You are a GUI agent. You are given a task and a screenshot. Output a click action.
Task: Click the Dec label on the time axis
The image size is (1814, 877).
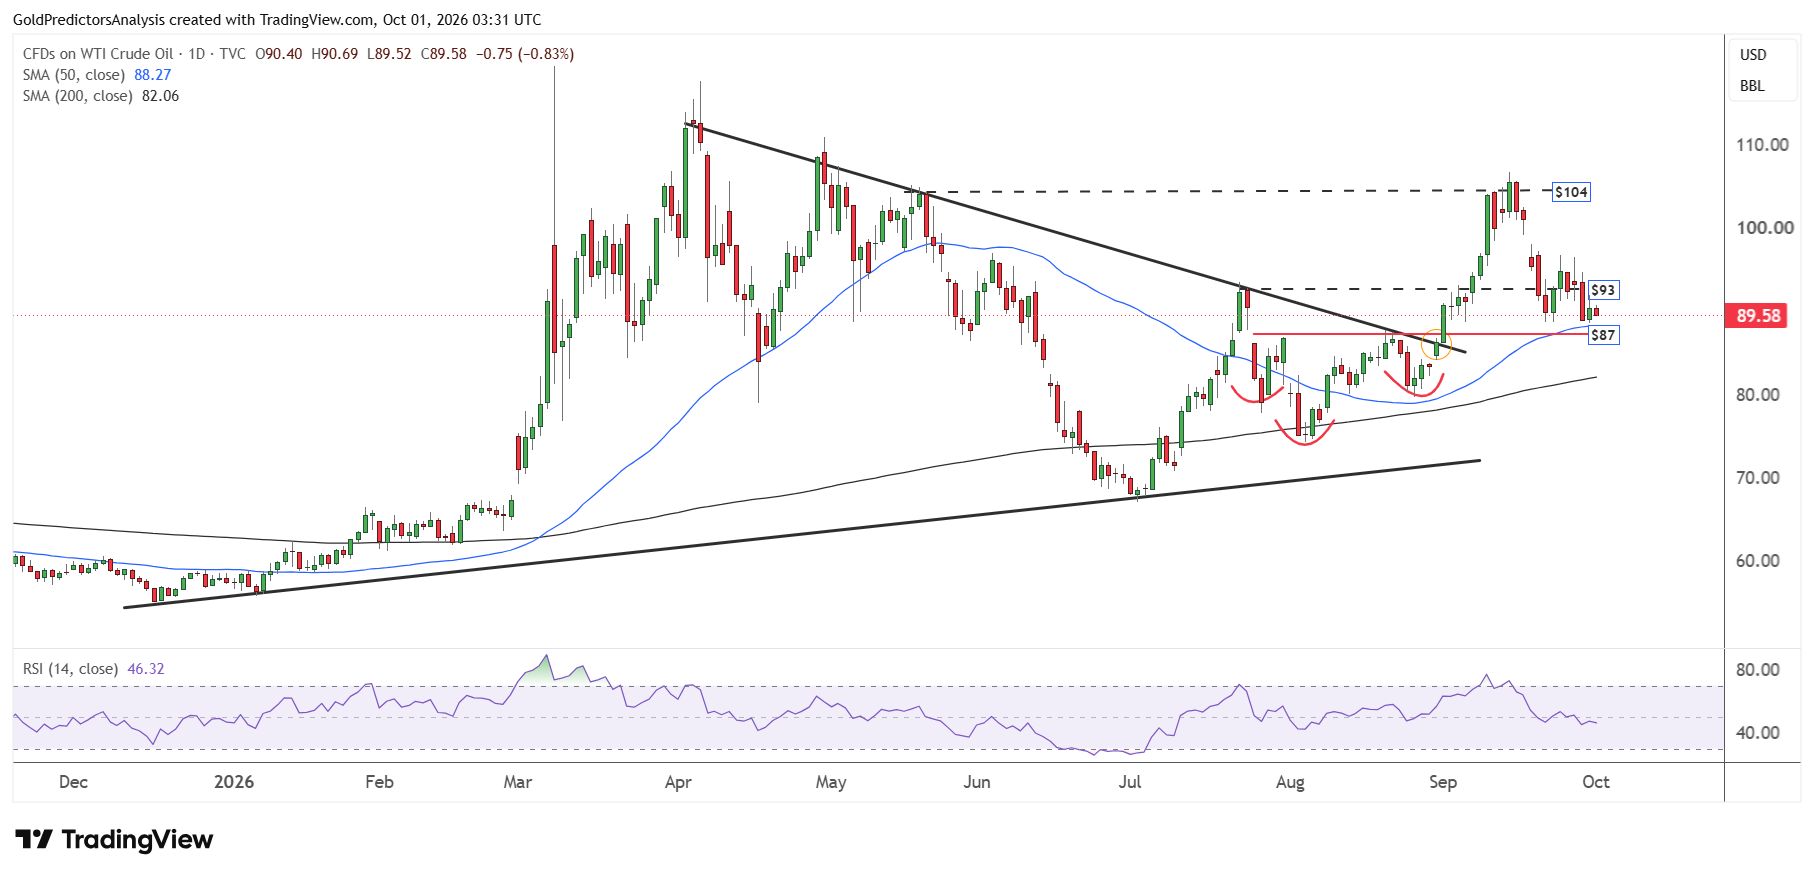[73, 782]
